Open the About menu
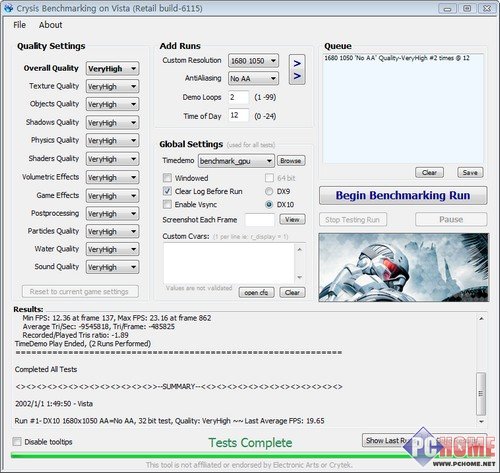This screenshot has height=473, width=500. coord(50,25)
